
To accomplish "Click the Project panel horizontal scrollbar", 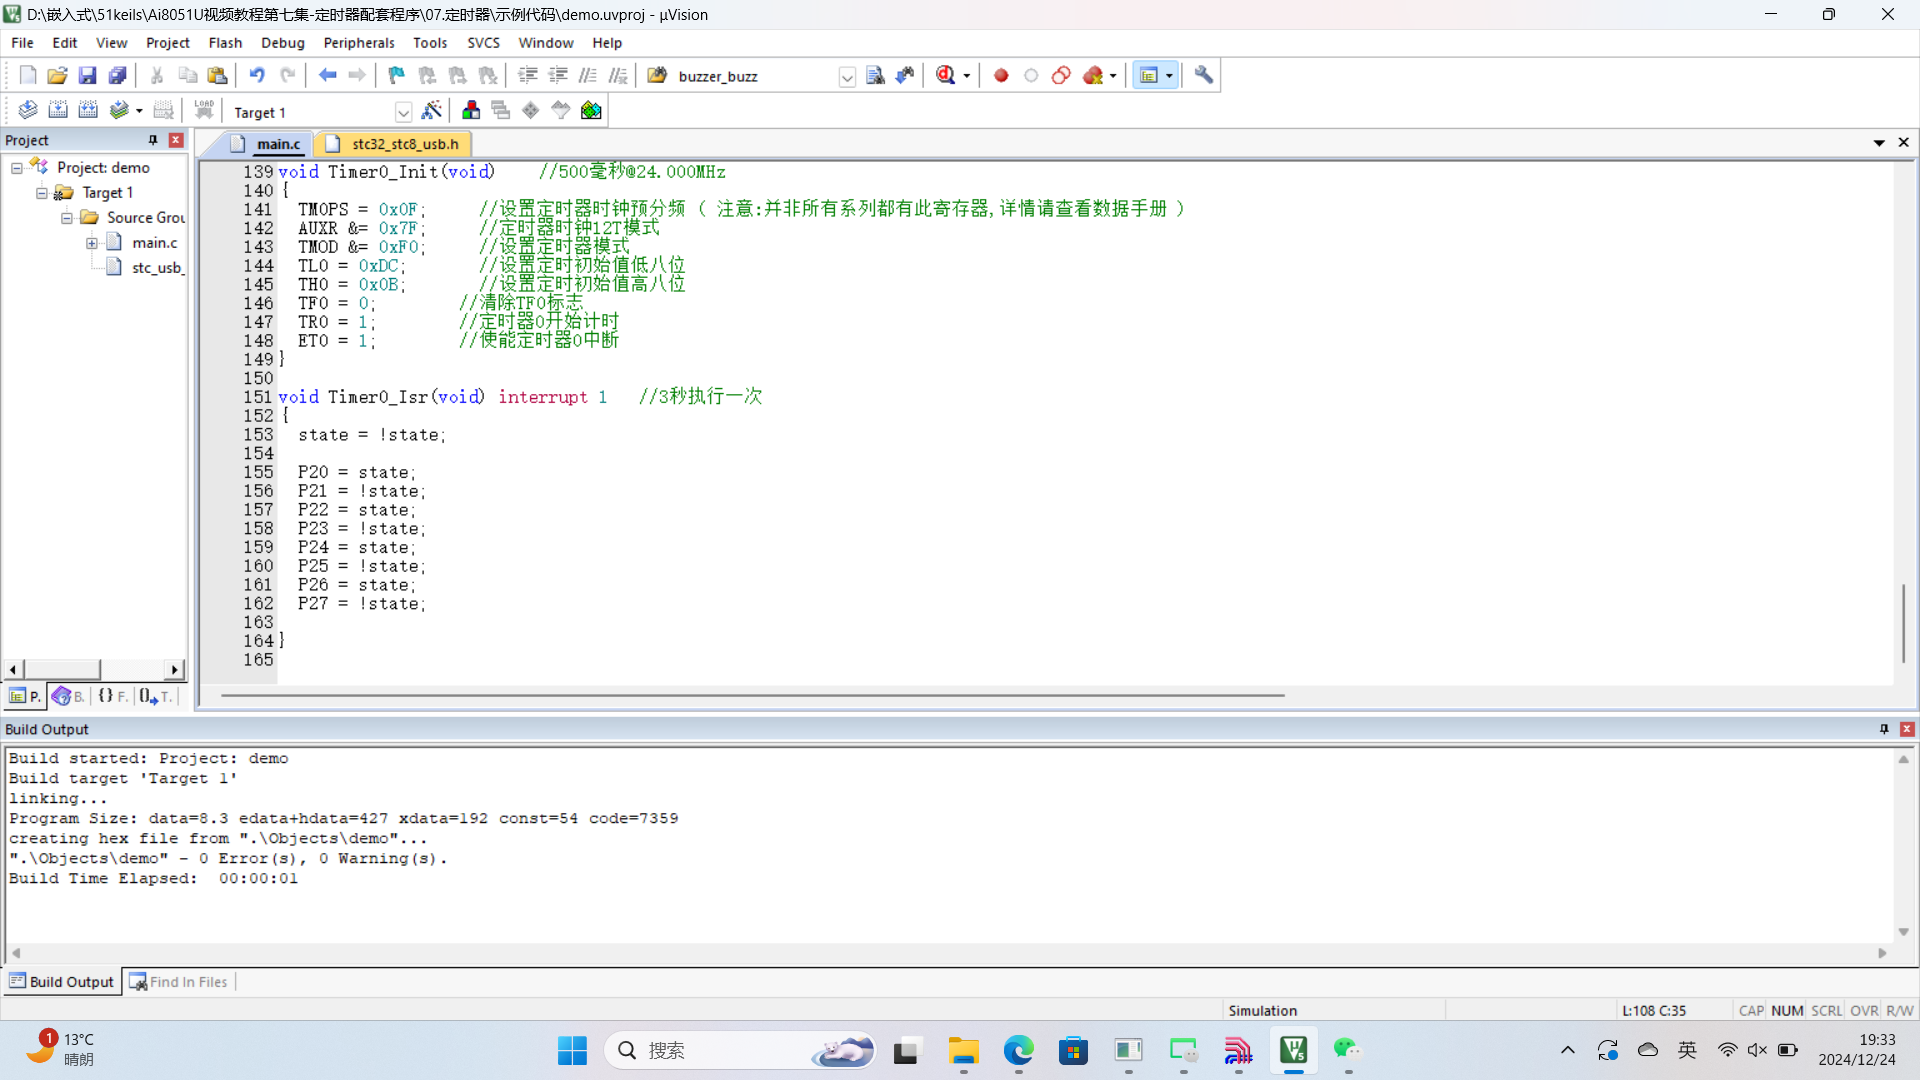I will tap(96, 669).
